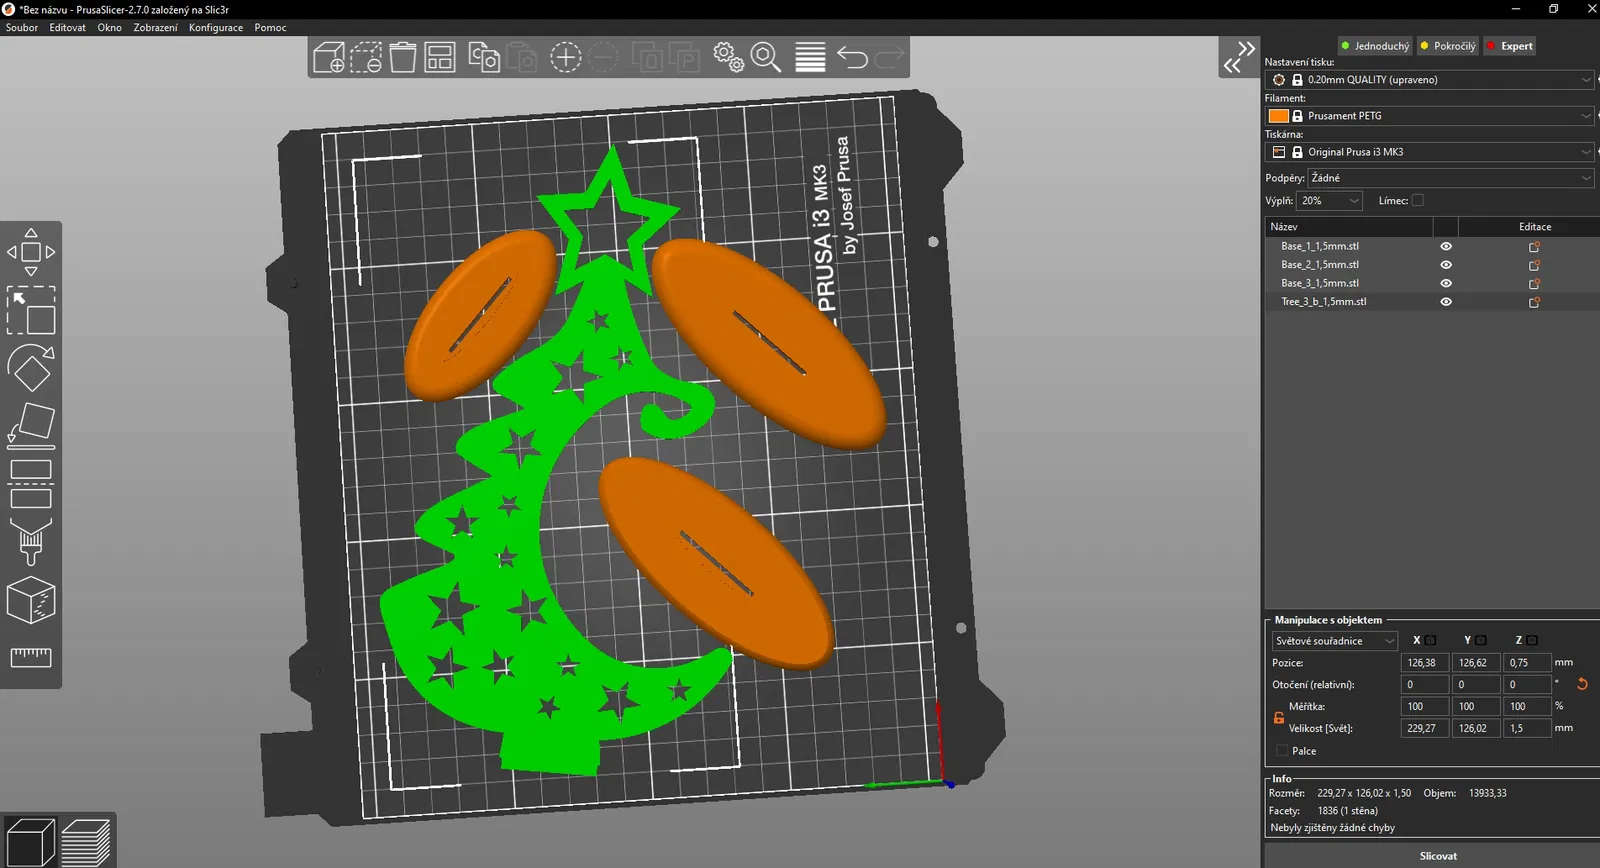Select the Paint-on supports brush tool

tap(31, 542)
